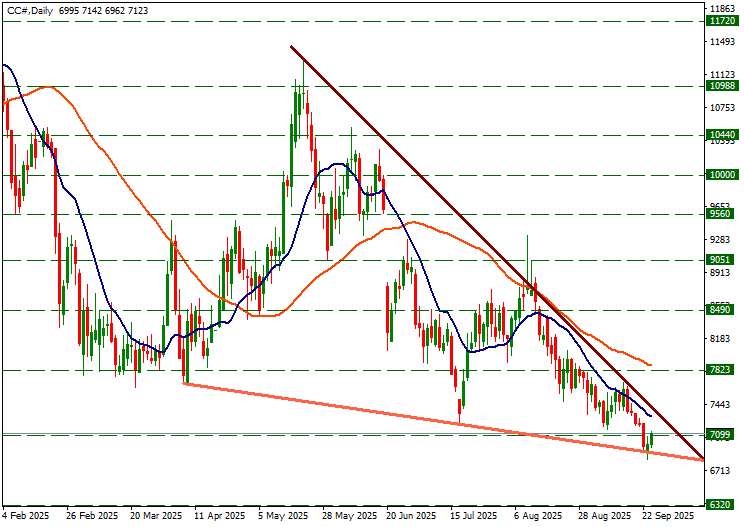The width and height of the screenshot is (744, 527).
Task: Select the 7099 price level label
Action: click(721, 435)
